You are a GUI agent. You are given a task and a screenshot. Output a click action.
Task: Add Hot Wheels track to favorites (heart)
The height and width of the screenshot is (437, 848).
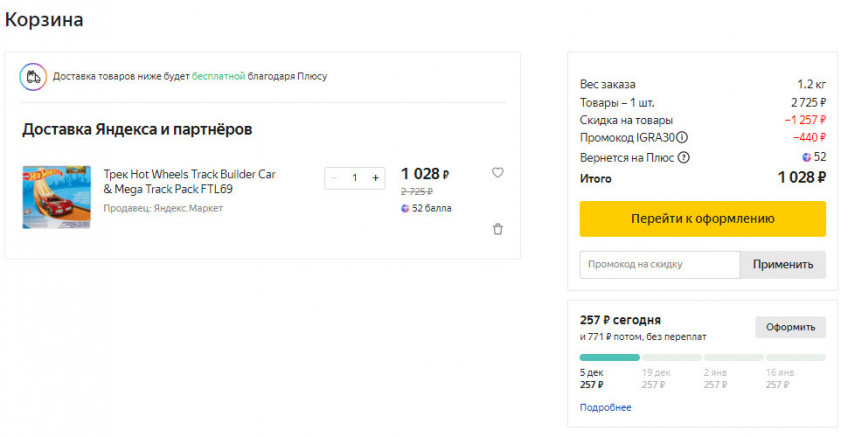(x=498, y=173)
